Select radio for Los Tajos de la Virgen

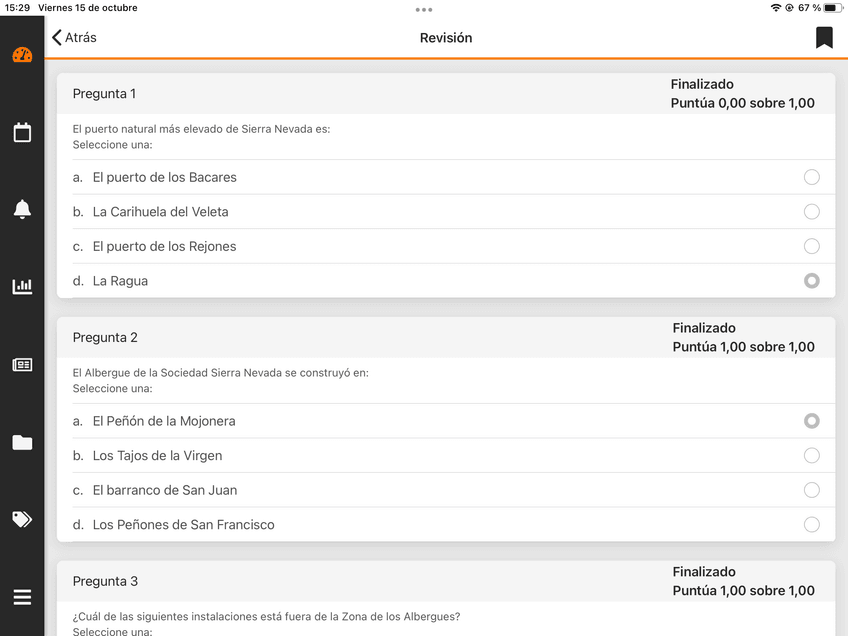(811, 456)
